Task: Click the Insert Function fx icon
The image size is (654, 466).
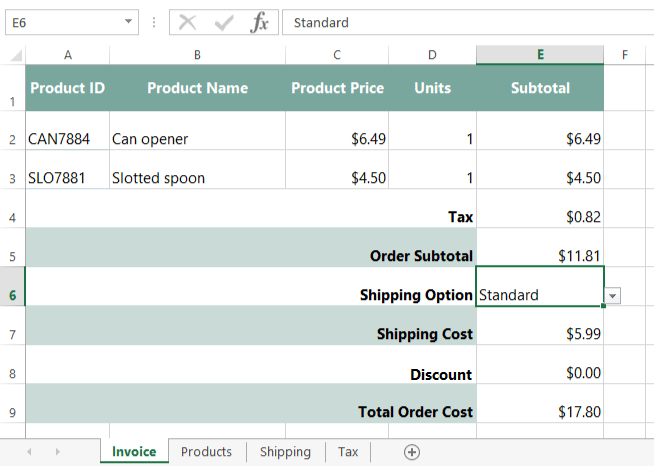Action: click(259, 23)
